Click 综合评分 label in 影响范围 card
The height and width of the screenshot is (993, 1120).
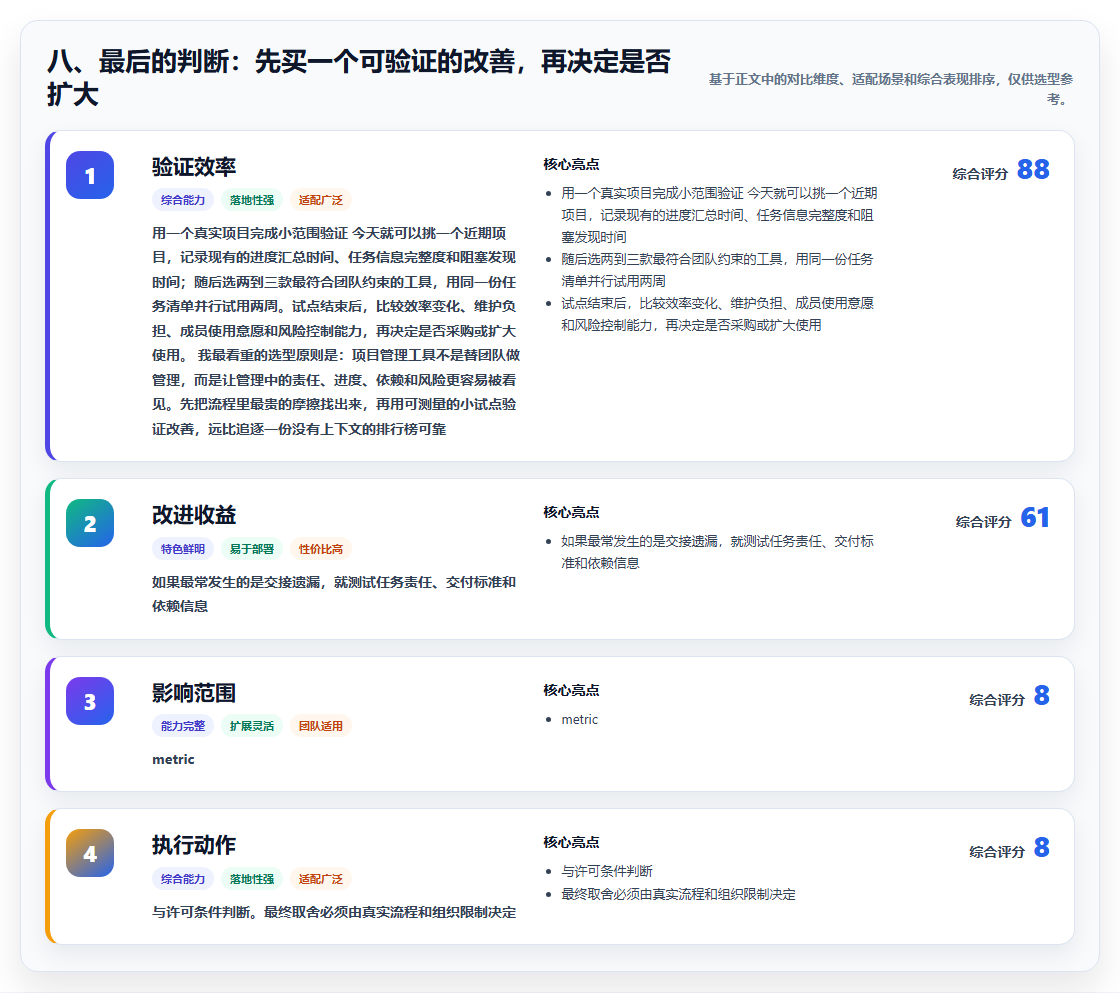[x=996, y=699]
